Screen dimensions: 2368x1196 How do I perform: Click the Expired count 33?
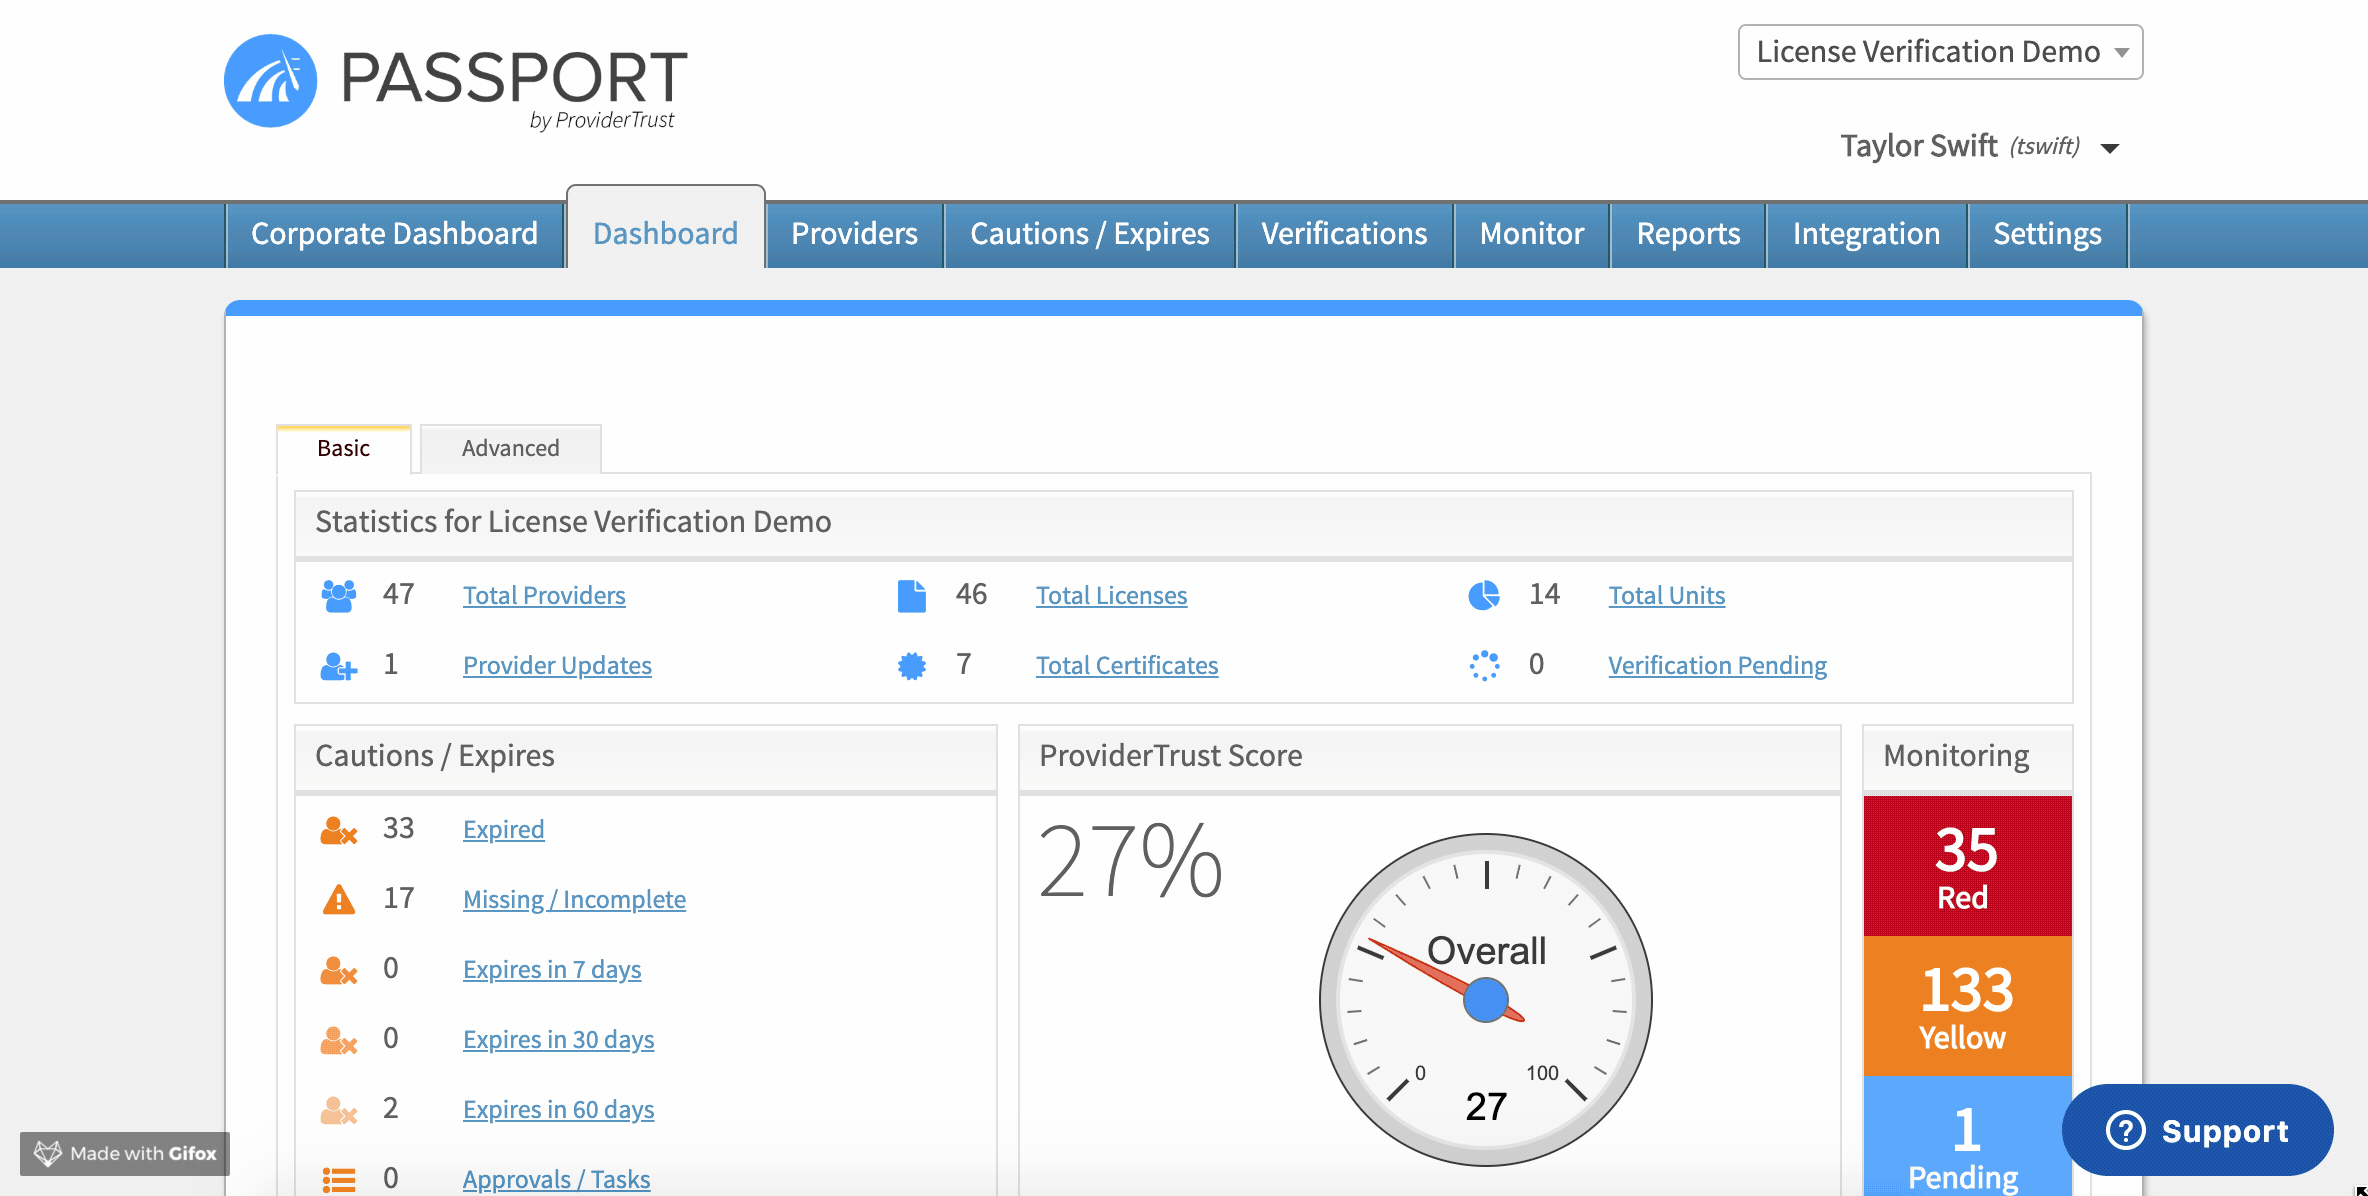point(398,829)
